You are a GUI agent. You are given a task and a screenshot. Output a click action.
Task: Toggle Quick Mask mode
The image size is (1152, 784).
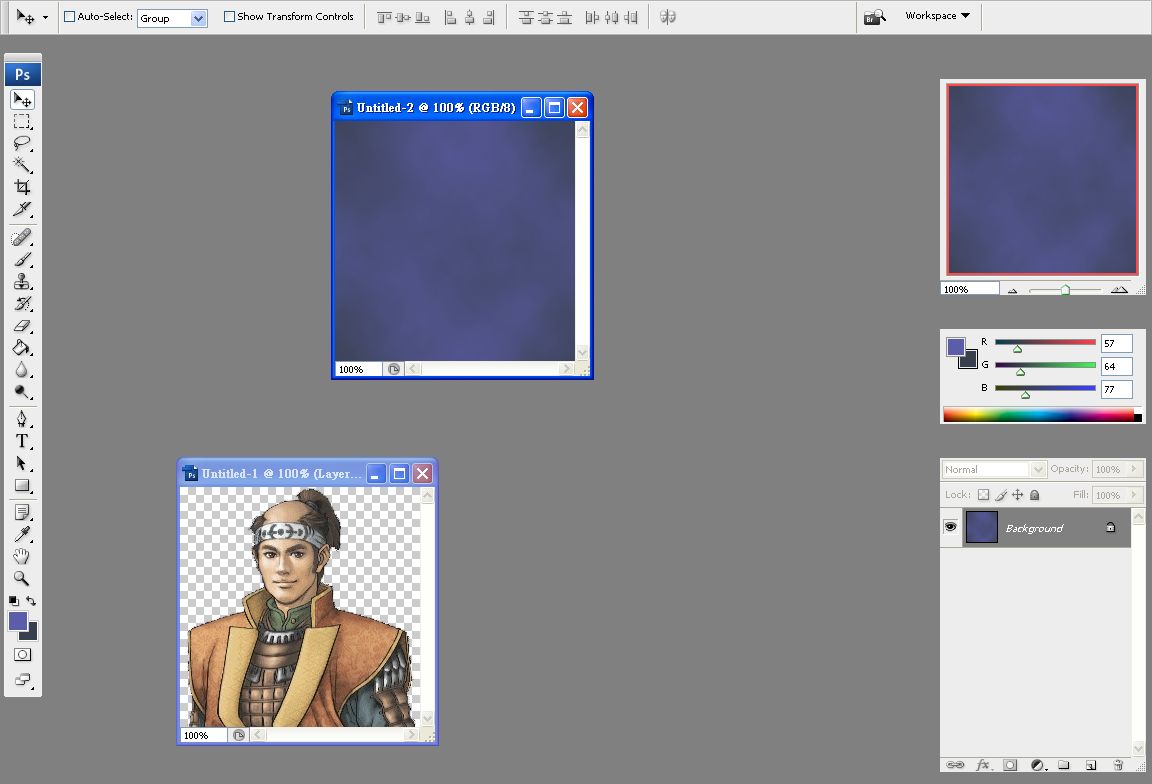pyautogui.click(x=23, y=655)
